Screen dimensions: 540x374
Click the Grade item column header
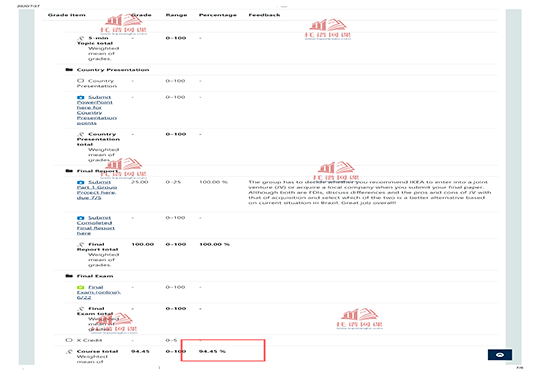[x=66, y=15]
